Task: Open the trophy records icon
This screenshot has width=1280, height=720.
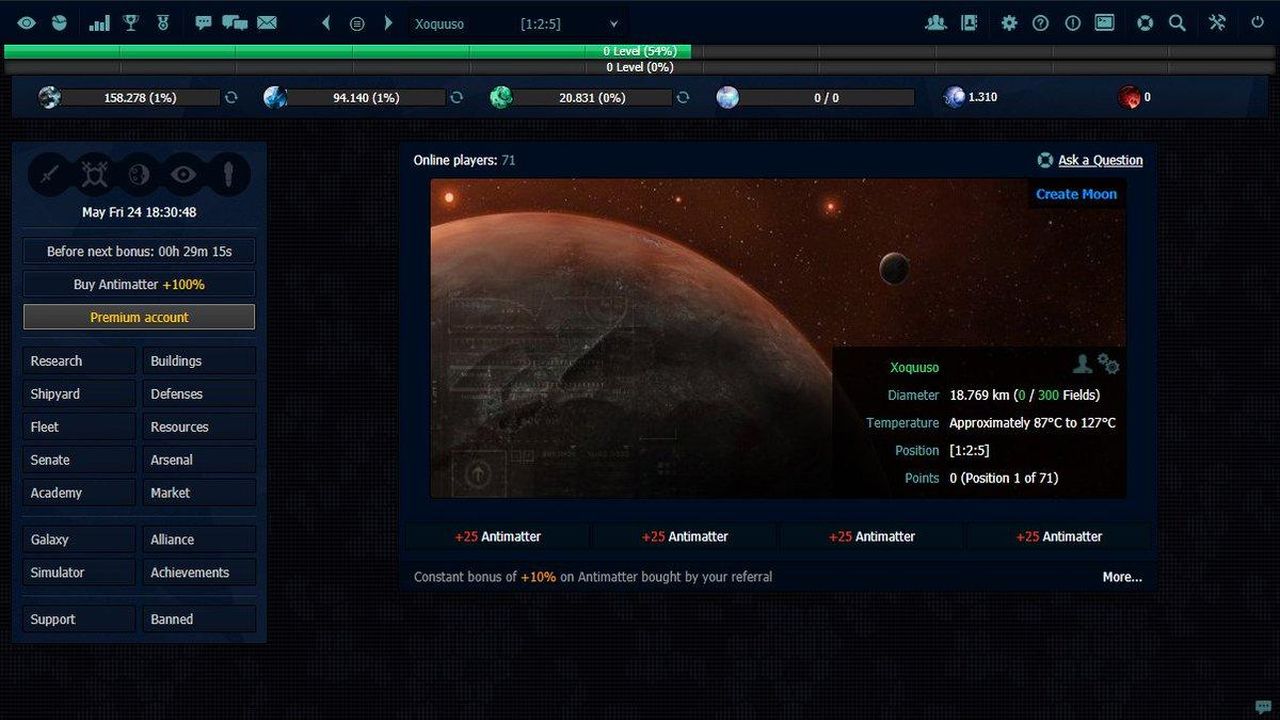Action: point(131,23)
